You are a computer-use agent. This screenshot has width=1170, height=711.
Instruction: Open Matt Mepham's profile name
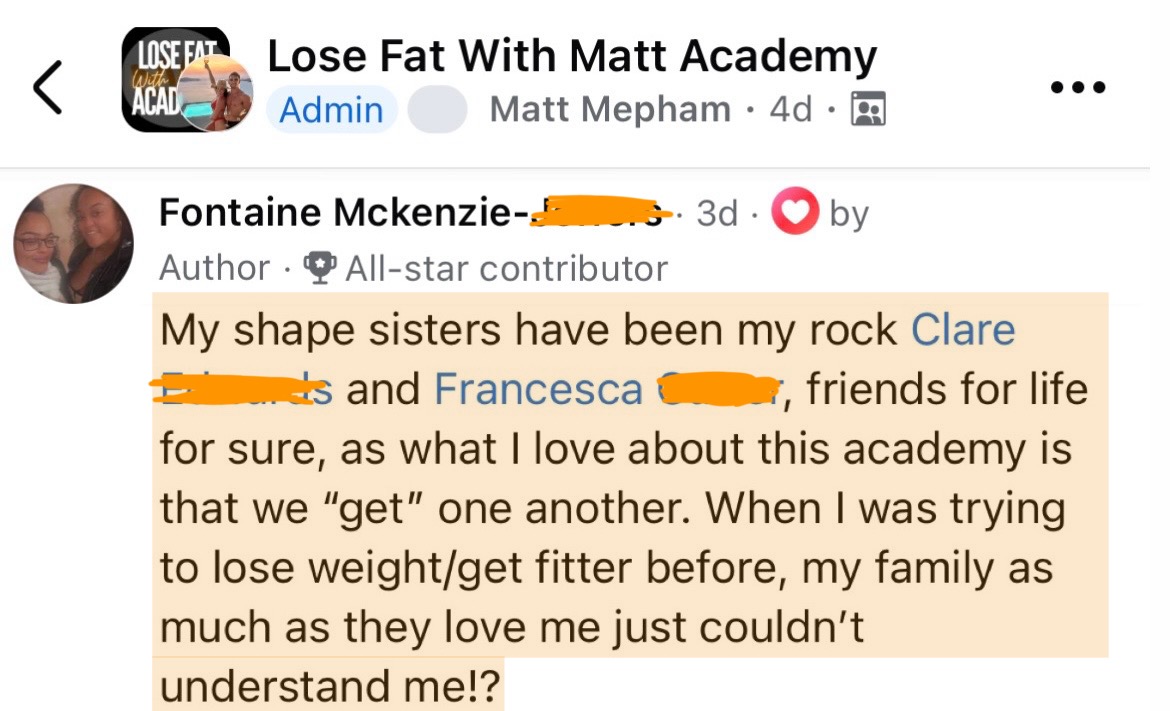tap(610, 110)
